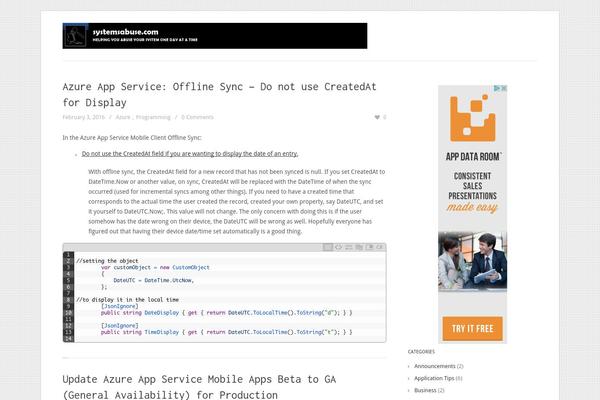Viewport: 600px width, 400px height.
Task: Open the Business category
Action: (x=425, y=390)
